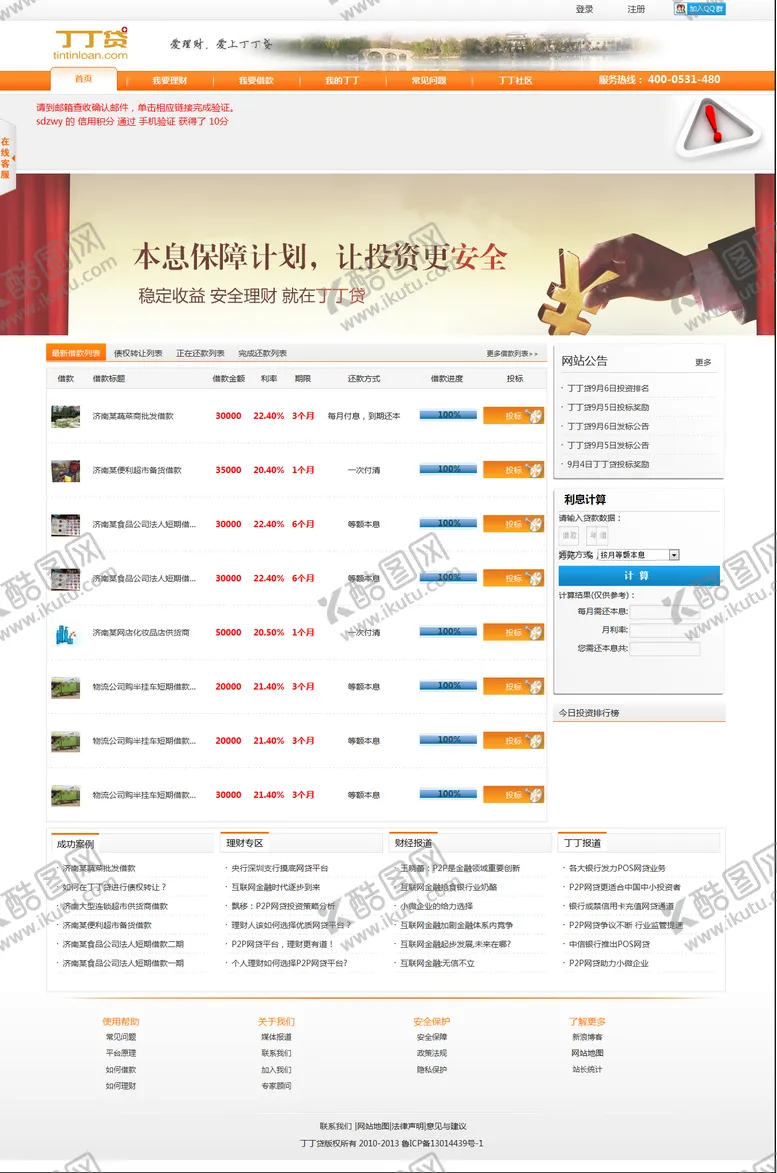Switch to 债权转让列表 tab
This screenshot has height=1173, width=777.
[138, 353]
